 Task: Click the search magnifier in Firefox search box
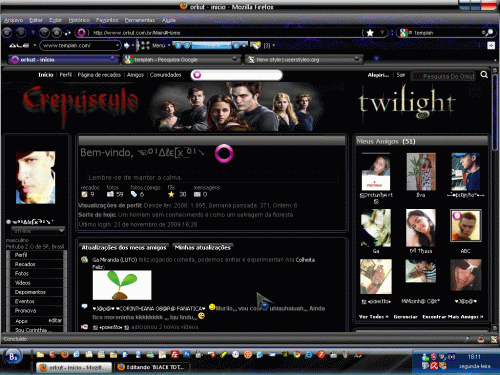489,32
